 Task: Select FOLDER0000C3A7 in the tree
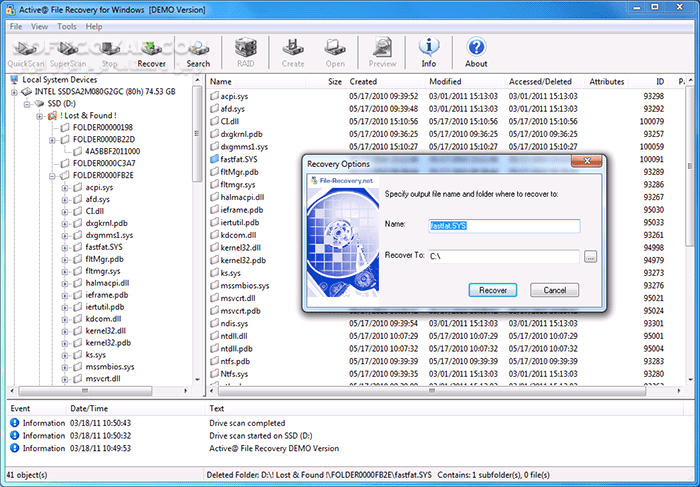tap(103, 162)
